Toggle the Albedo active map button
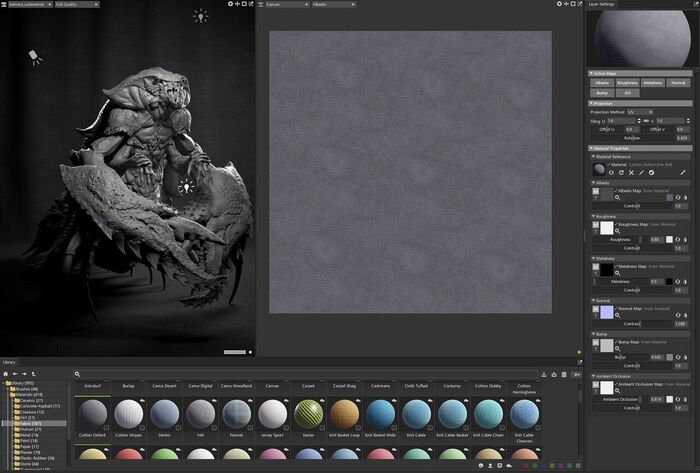Screen dimensions: 700x473 (601, 82)
